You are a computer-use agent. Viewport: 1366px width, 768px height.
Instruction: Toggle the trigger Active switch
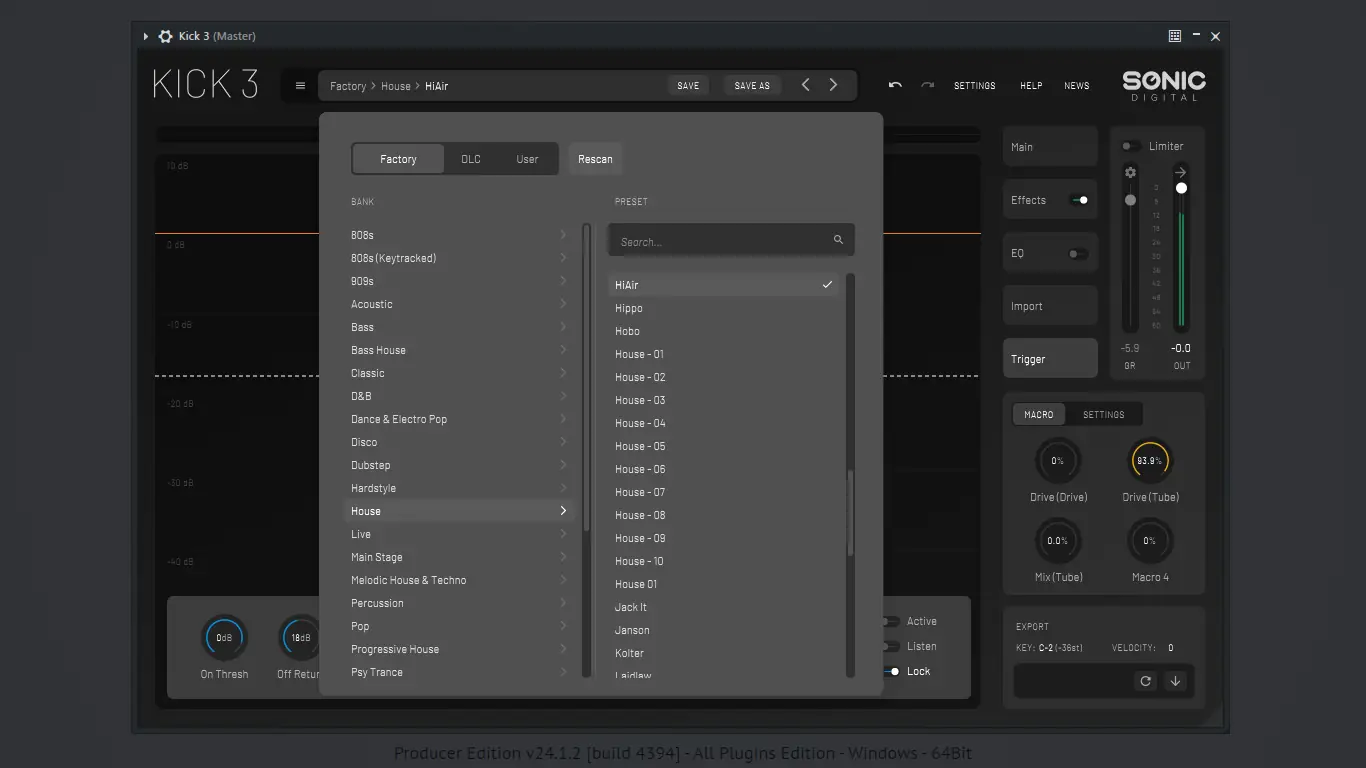coord(890,621)
